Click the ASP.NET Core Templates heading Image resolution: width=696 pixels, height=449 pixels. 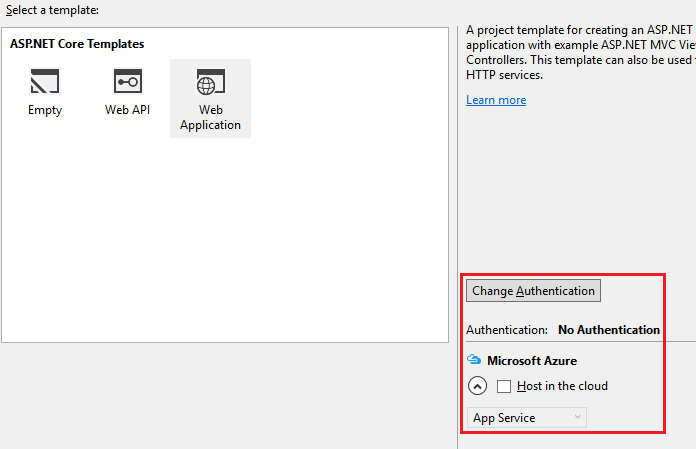coord(77,44)
